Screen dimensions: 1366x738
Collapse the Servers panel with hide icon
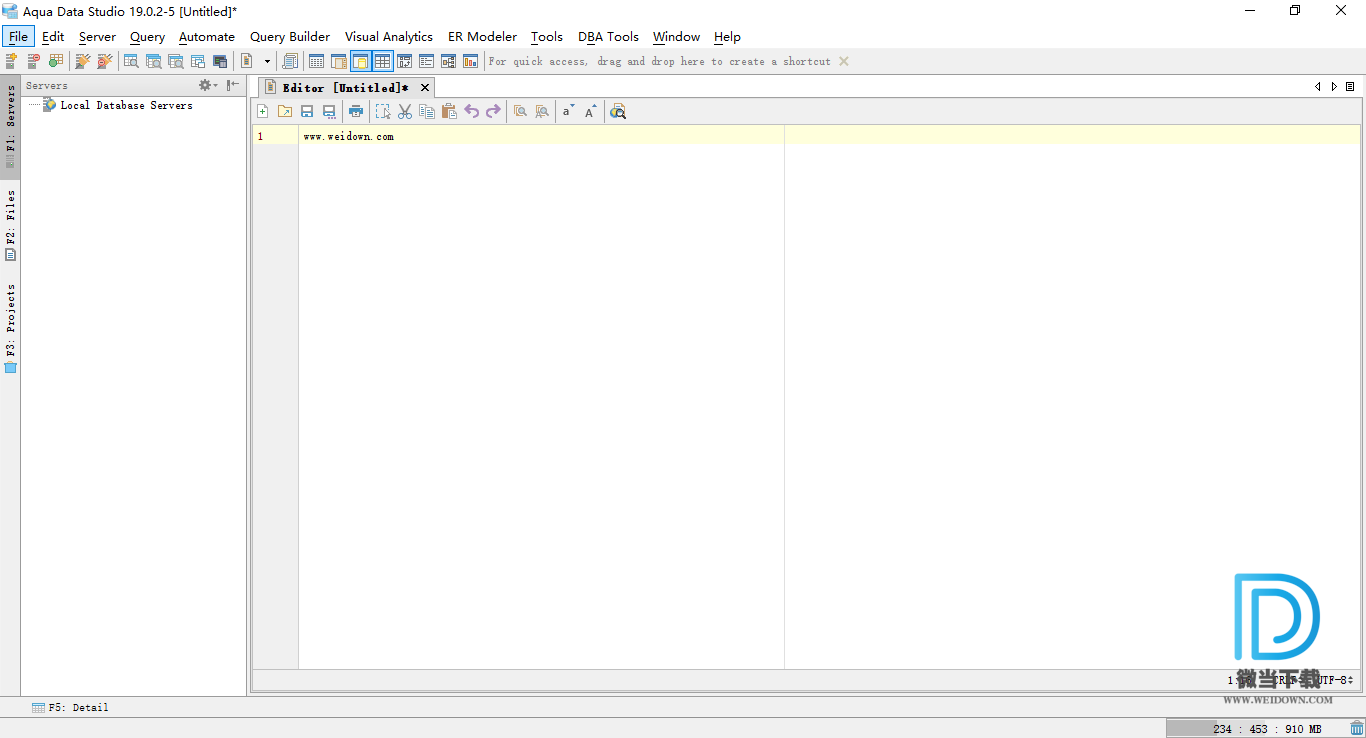pos(233,85)
